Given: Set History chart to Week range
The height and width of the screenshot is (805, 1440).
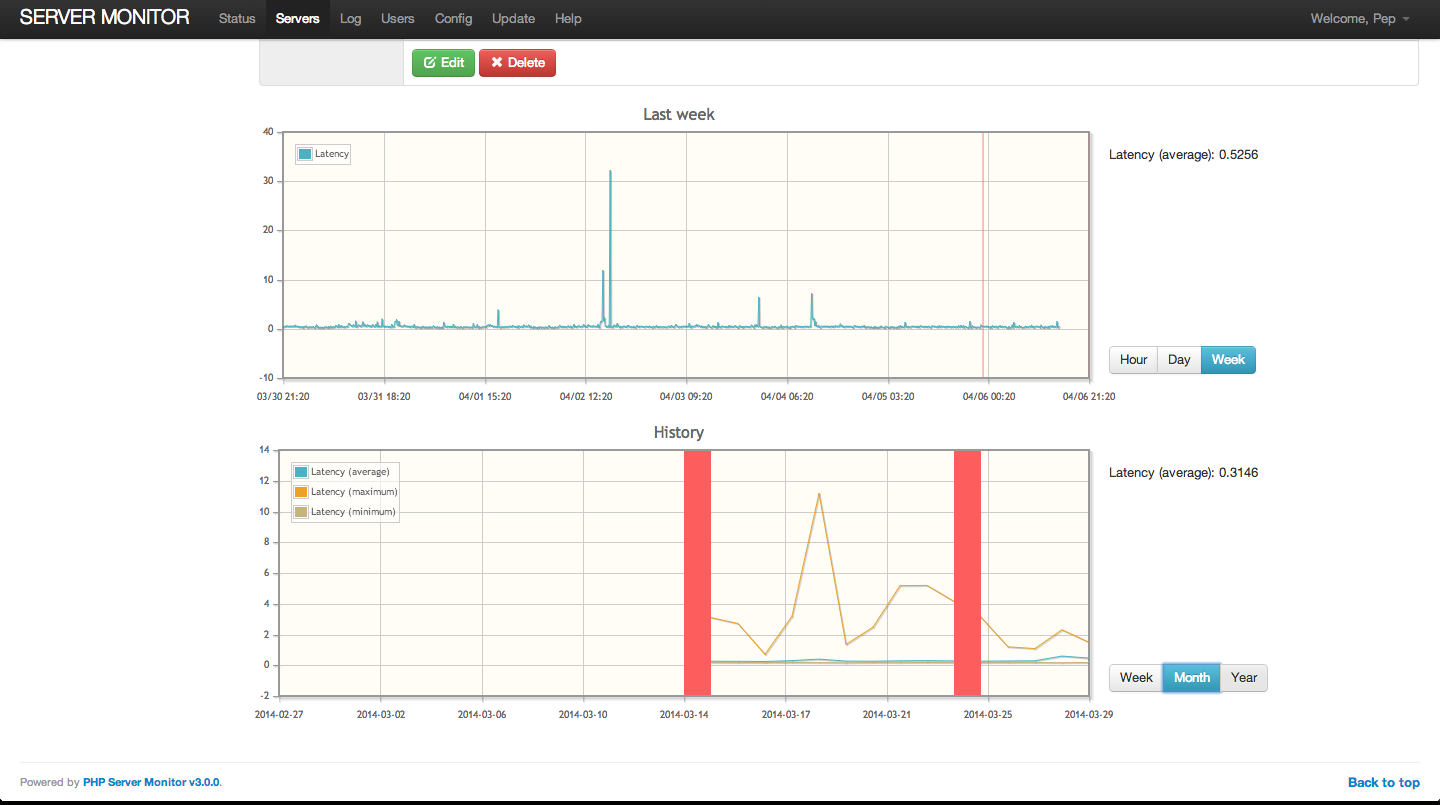Looking at the screenshot, I should click(x=1136, y=678).
